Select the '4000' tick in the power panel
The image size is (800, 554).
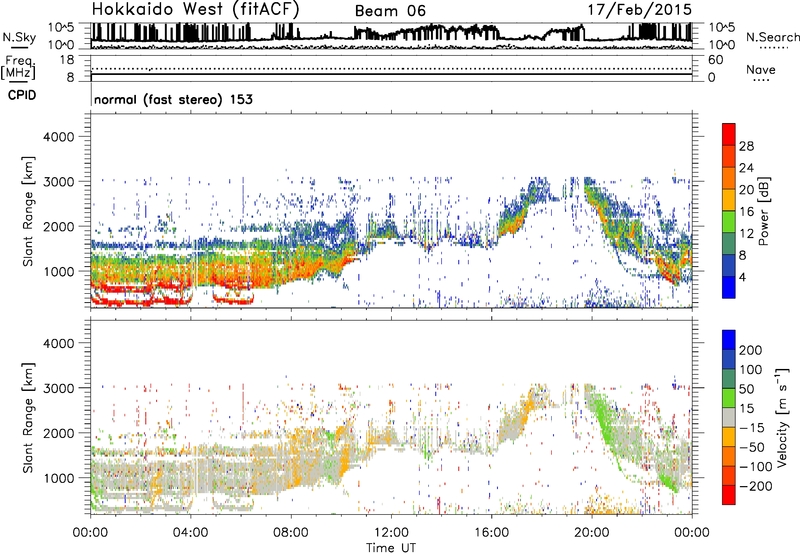tap(58, 137)
